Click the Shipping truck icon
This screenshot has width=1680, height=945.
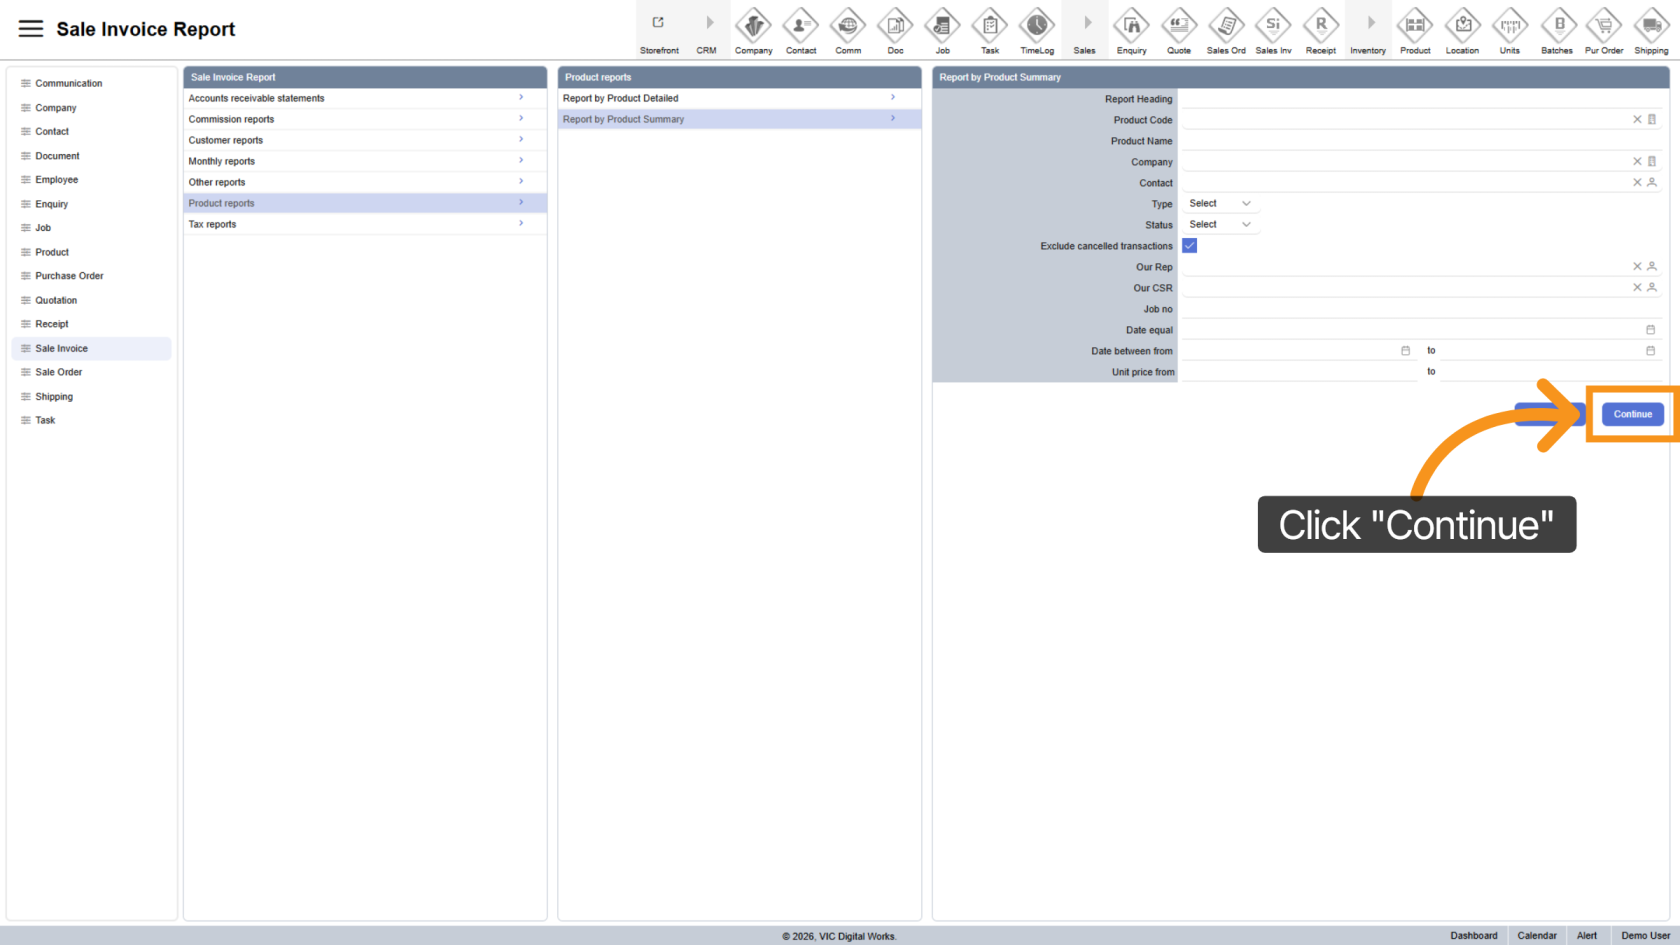tap(1650, 27)
